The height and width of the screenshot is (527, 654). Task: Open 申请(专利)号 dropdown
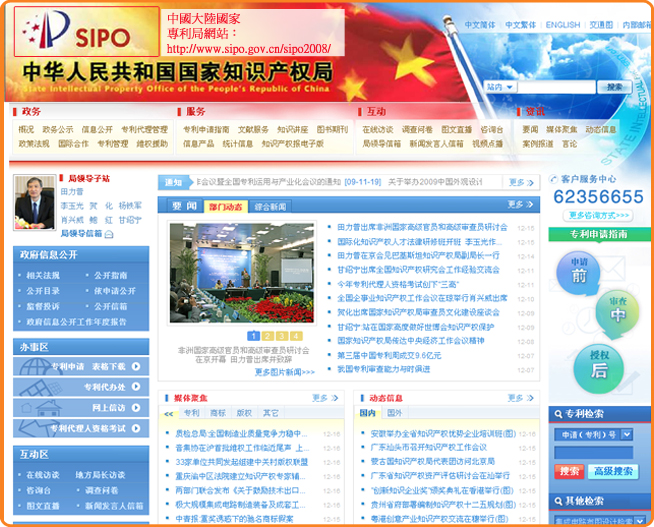[626, 435]
